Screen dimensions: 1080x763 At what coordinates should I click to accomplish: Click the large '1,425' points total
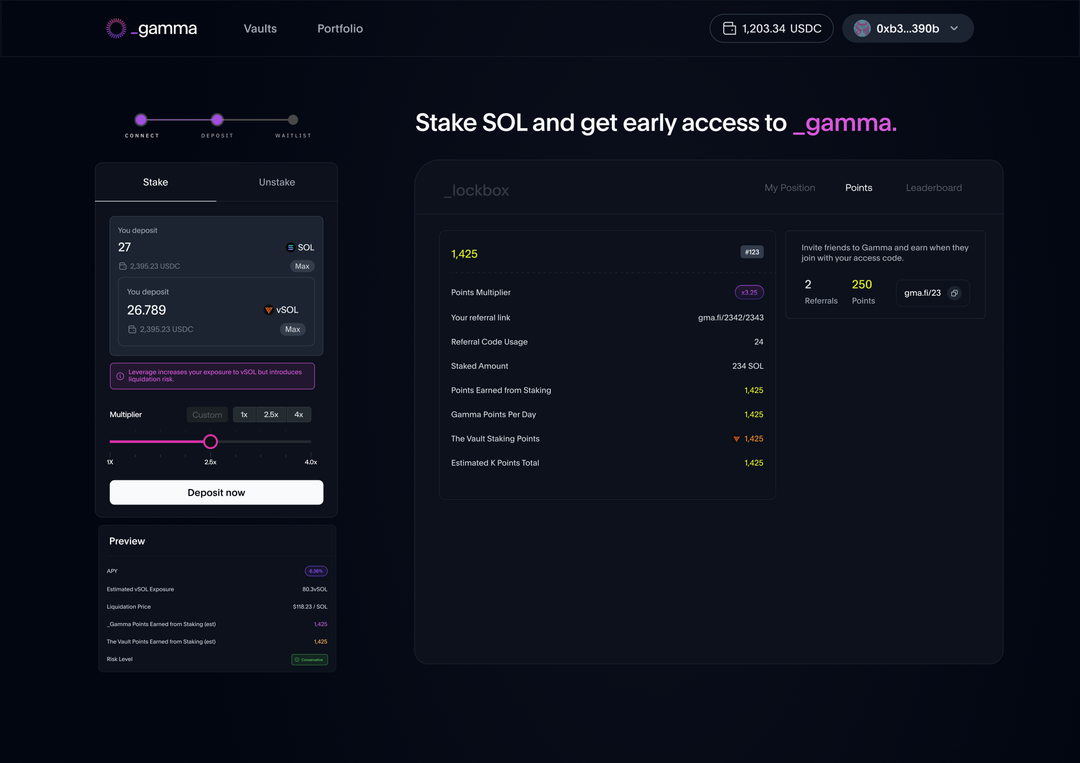(x=464, y=254)
